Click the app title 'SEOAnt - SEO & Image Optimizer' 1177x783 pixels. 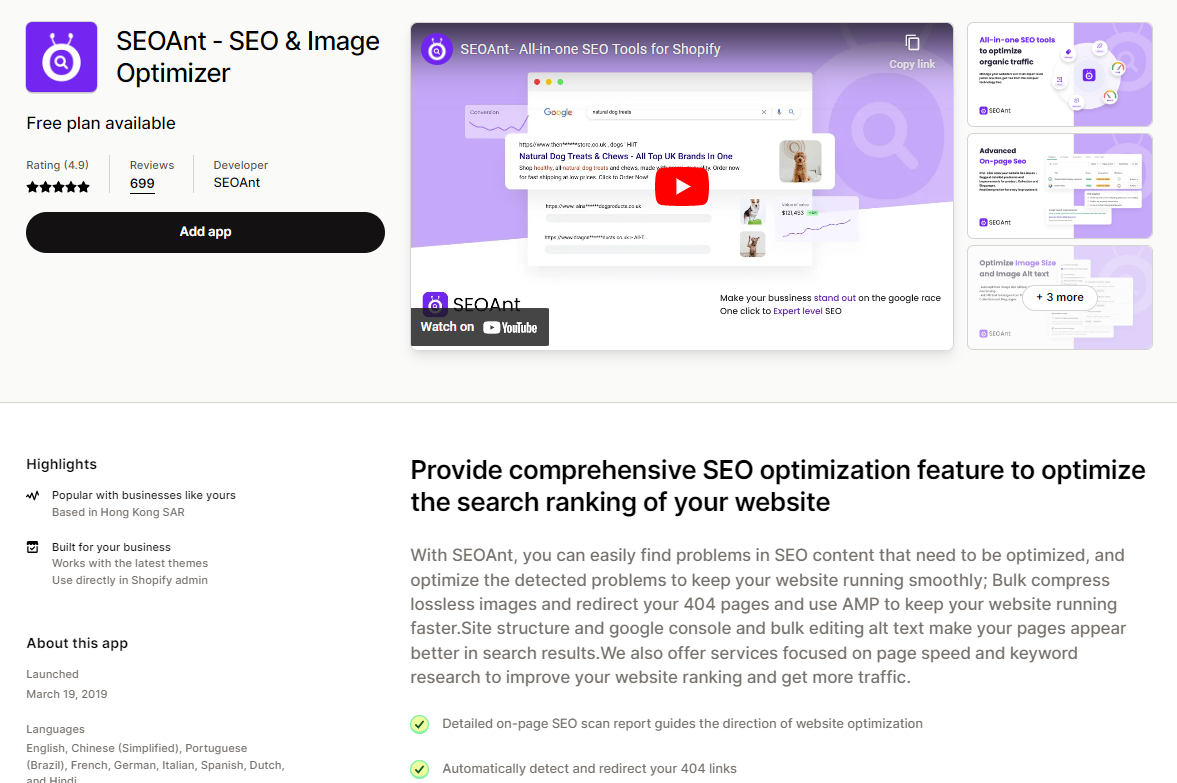(248, 57)
